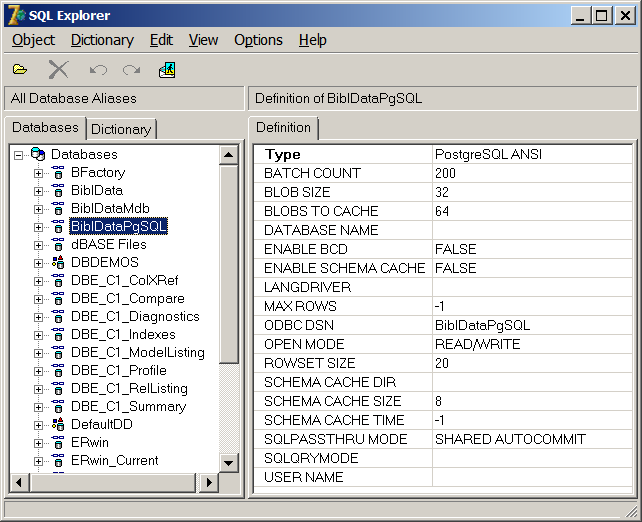This screenshot has width=642, height=522.
Task: Click the DBE_C1_Summary database icon
Action: (58, 407)
